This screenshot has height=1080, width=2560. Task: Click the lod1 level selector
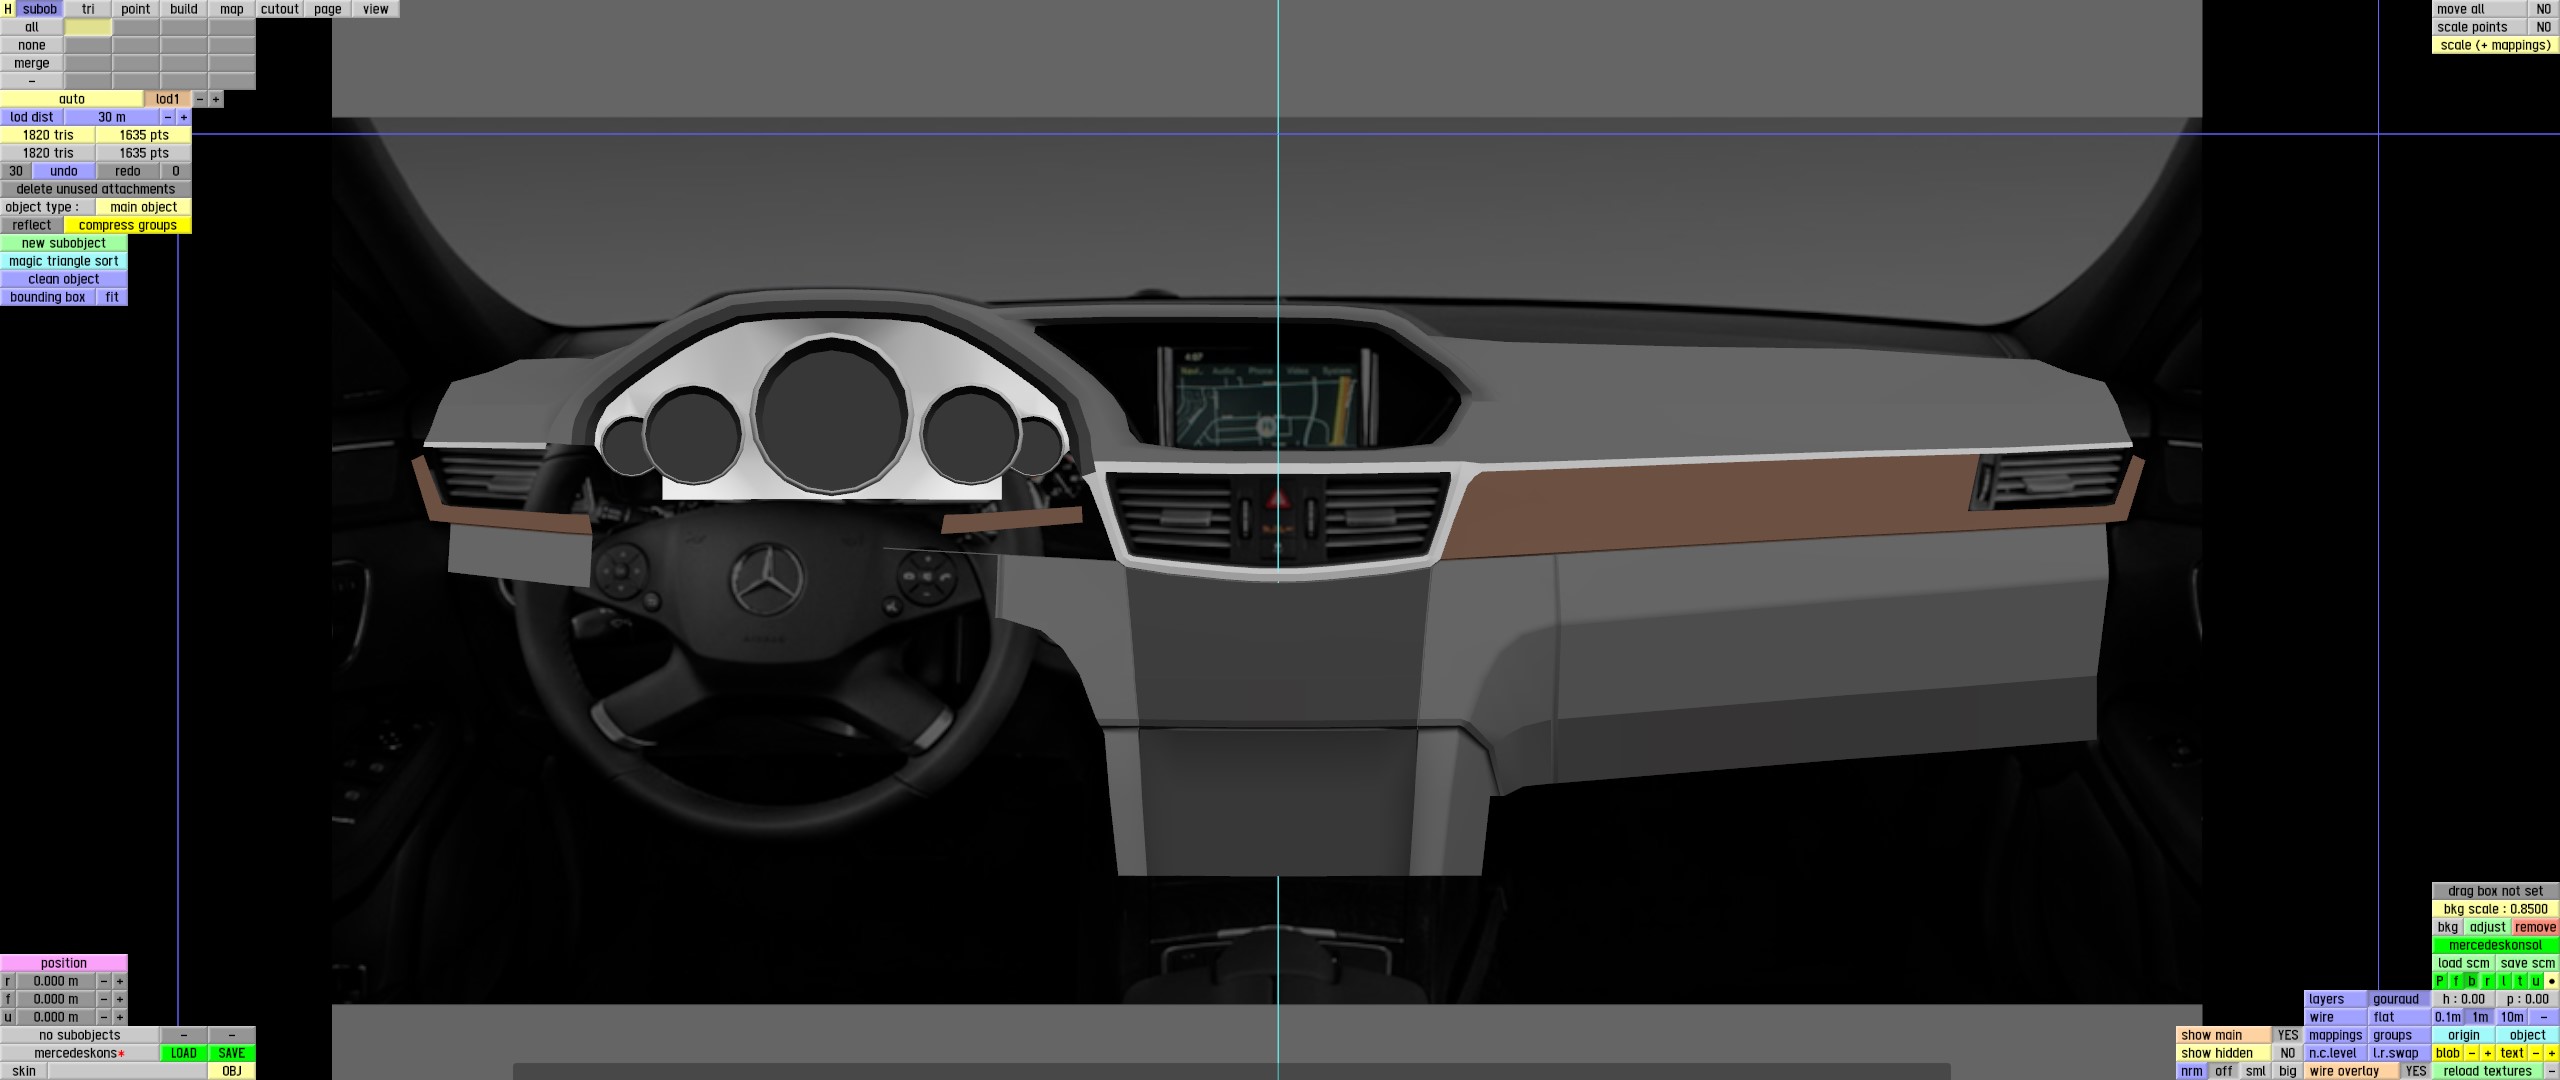(168, 99)
